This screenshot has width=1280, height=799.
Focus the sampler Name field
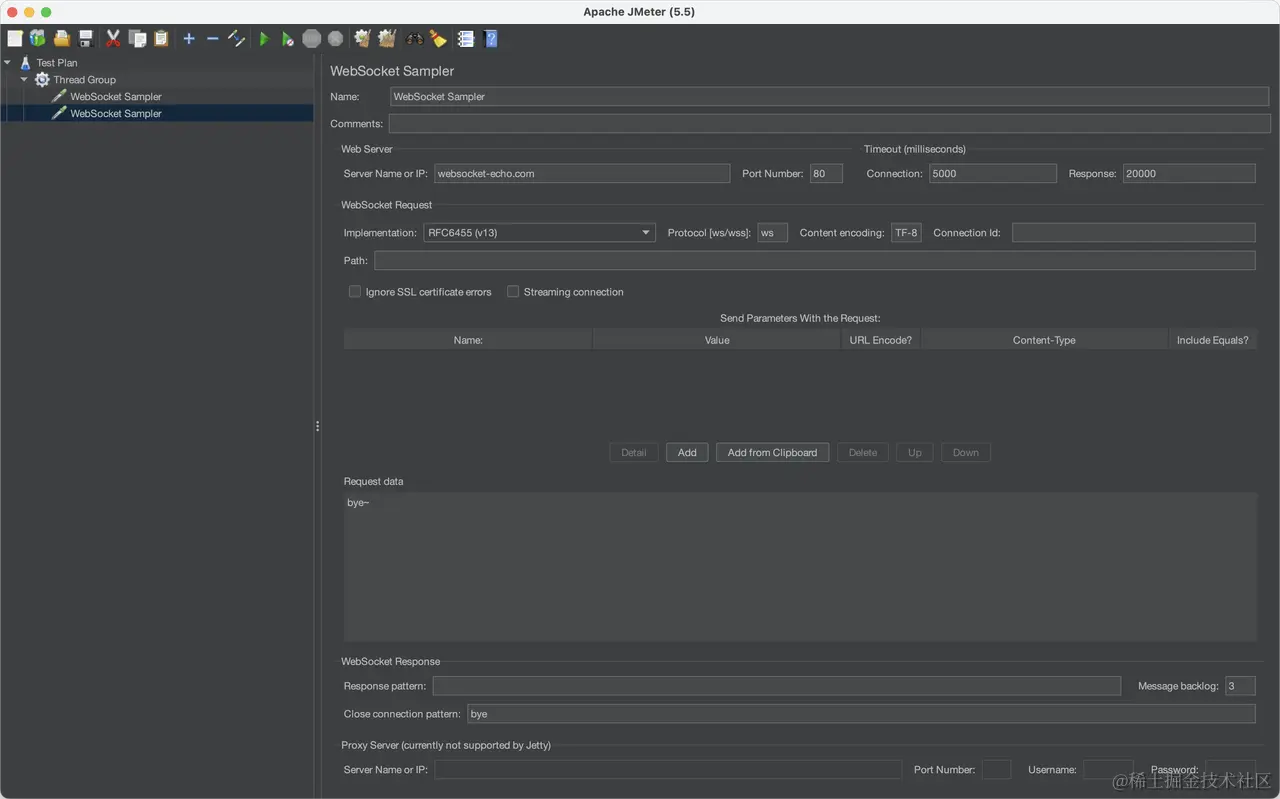(x=830, y=97)
